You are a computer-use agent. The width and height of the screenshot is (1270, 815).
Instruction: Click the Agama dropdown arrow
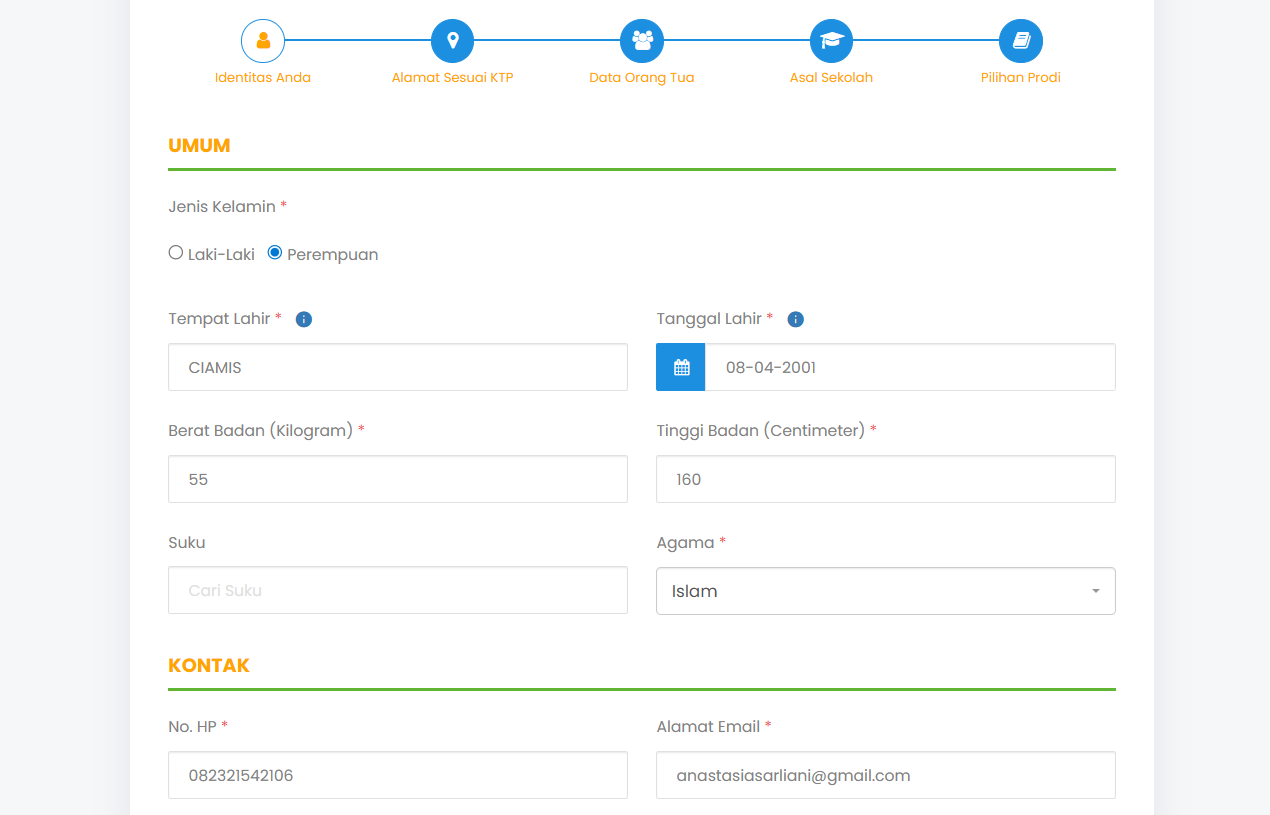(x=1096, y=591)
